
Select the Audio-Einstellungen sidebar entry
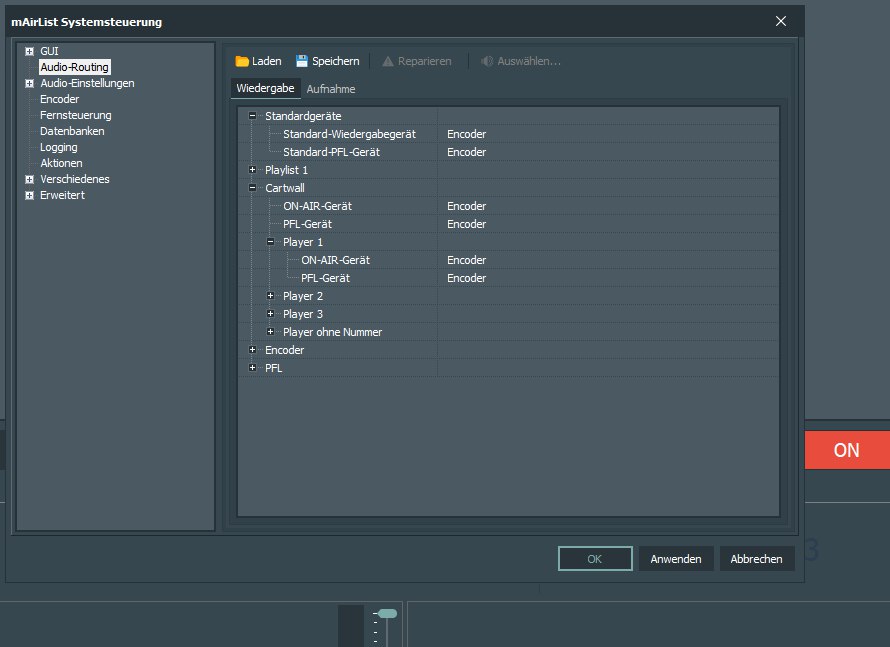87,83
